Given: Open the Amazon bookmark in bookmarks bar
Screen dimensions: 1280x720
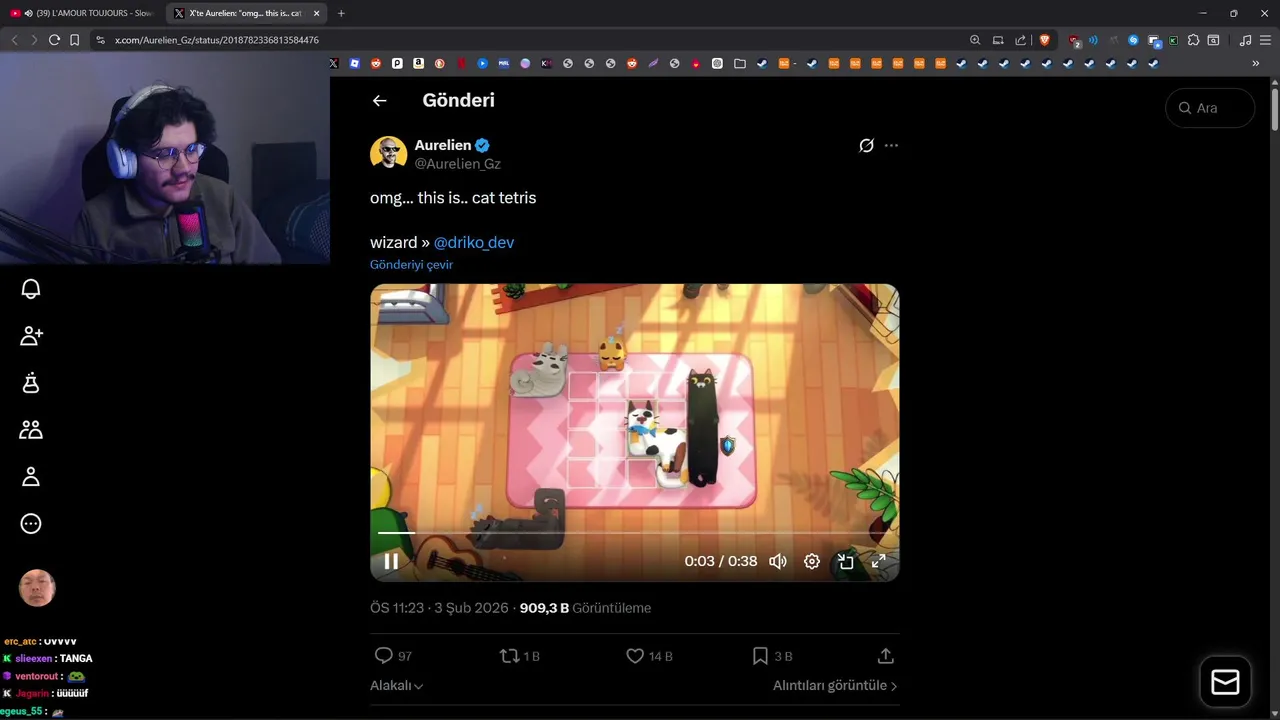Looking at the screenshot, I should pyautogui.click(x=418, y=63).
